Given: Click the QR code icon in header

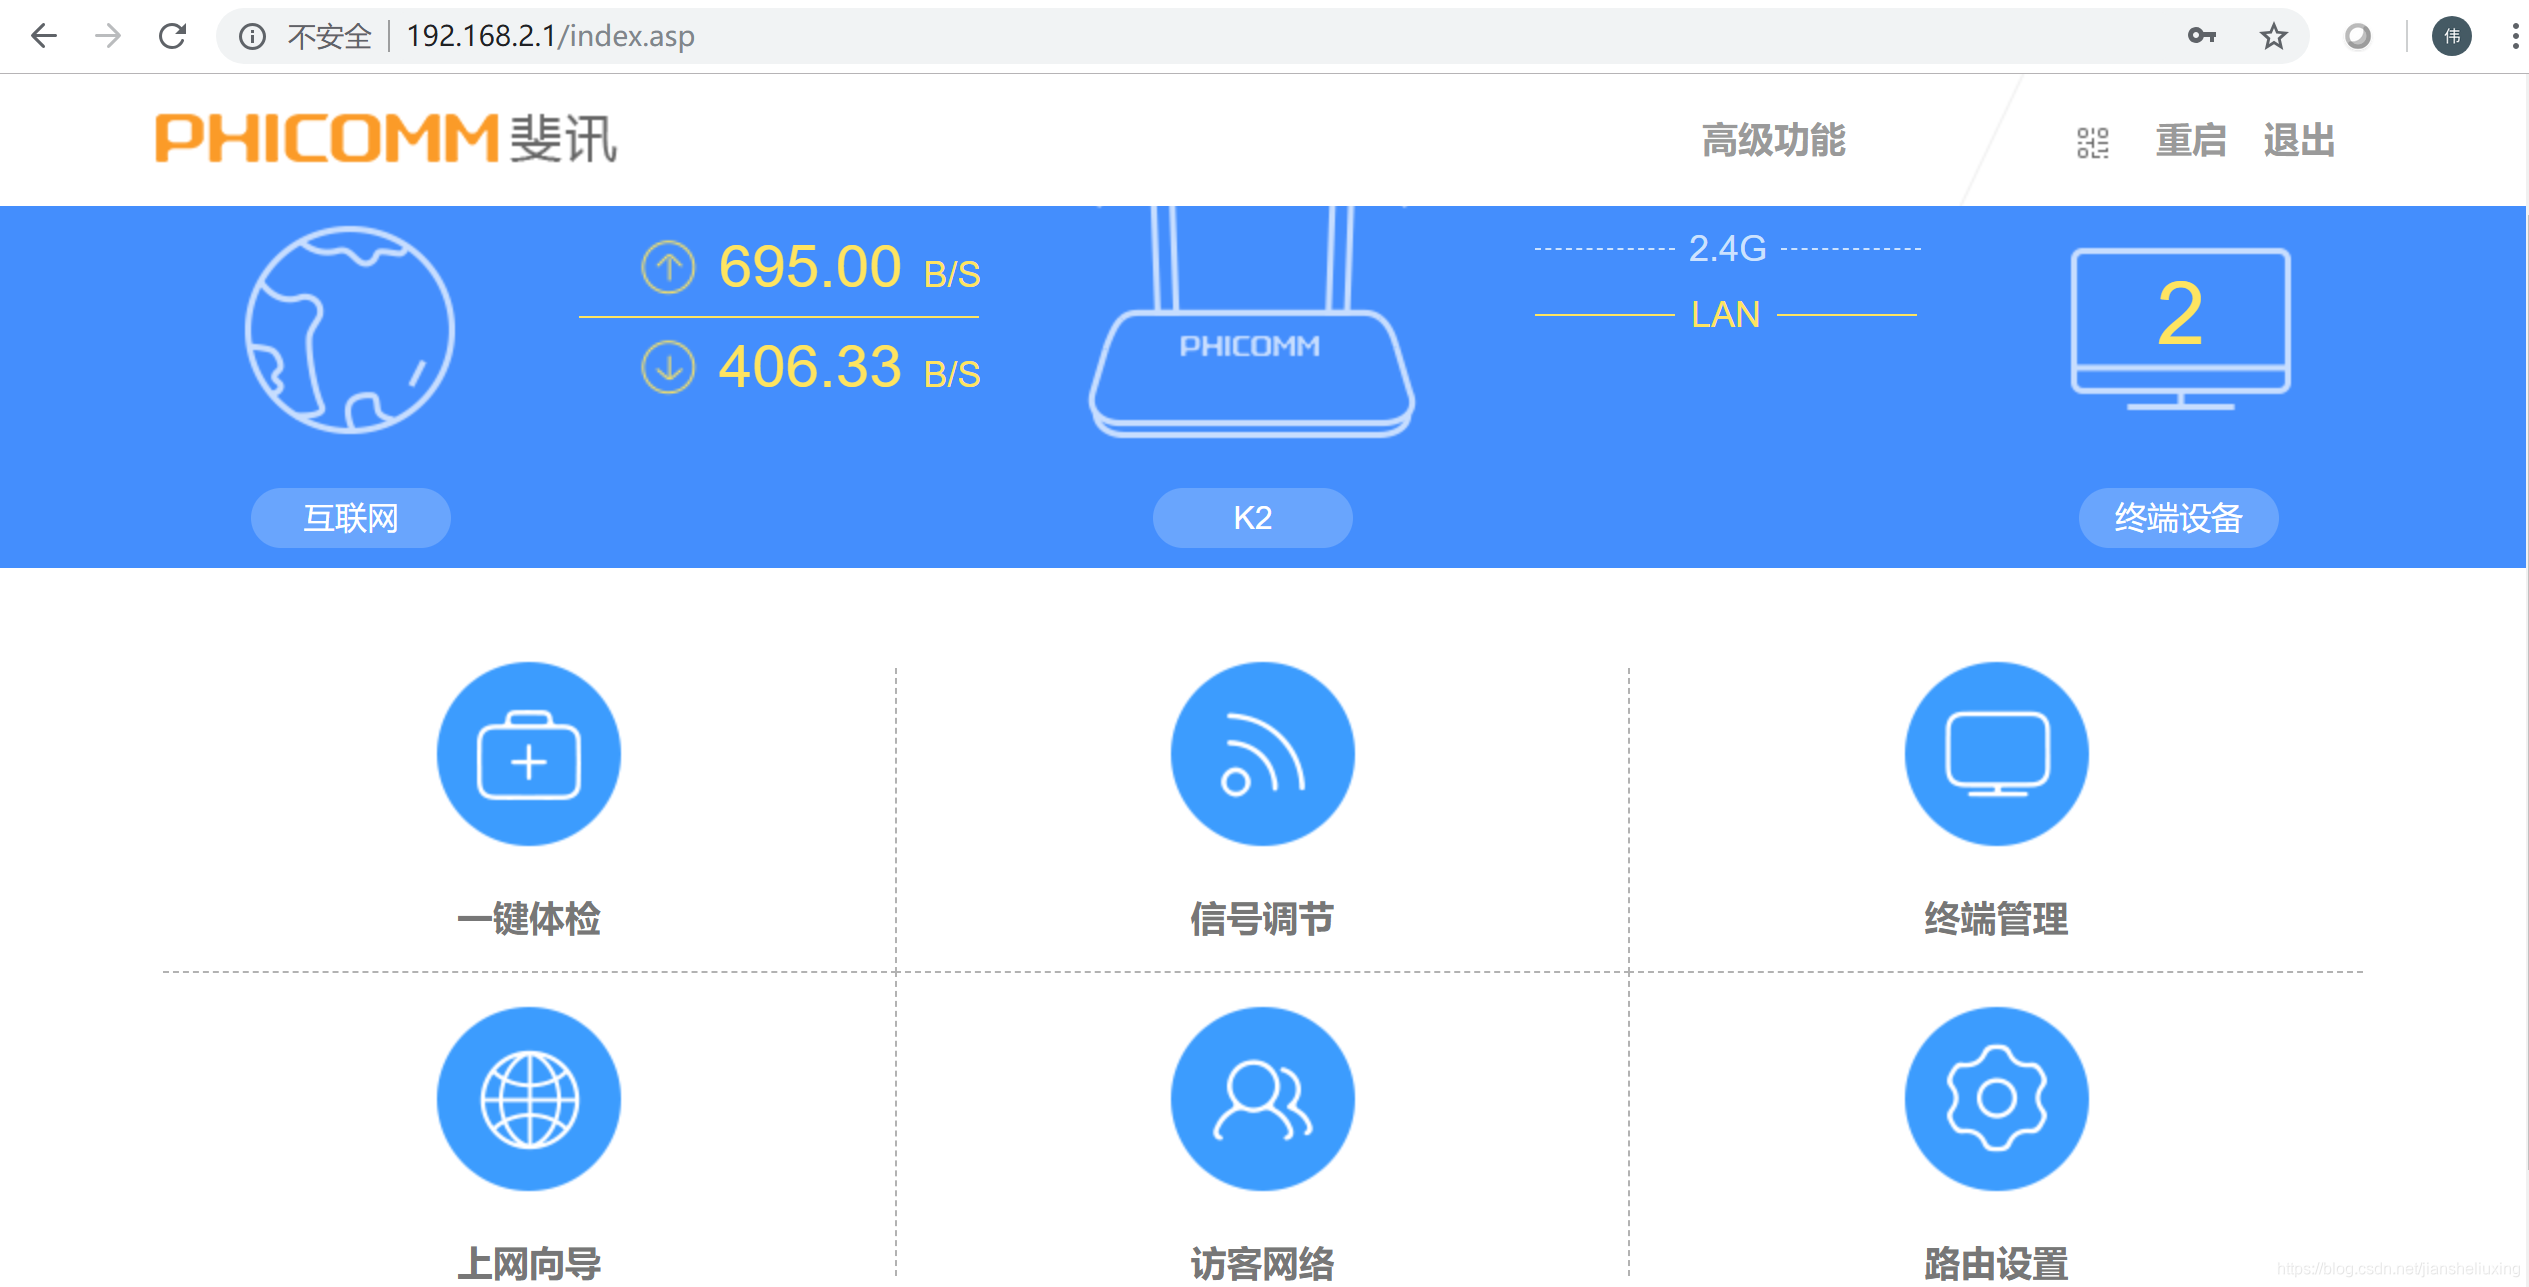Looking at the screenshot, I should pyautogui.click(x=2092, y=142).
